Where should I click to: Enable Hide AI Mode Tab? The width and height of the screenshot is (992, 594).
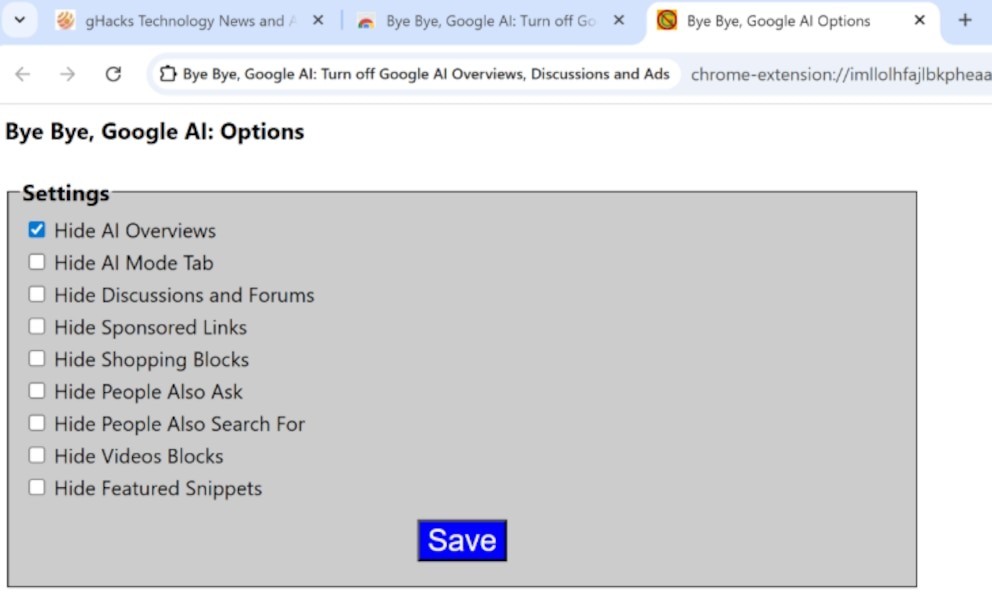(37, 262)
